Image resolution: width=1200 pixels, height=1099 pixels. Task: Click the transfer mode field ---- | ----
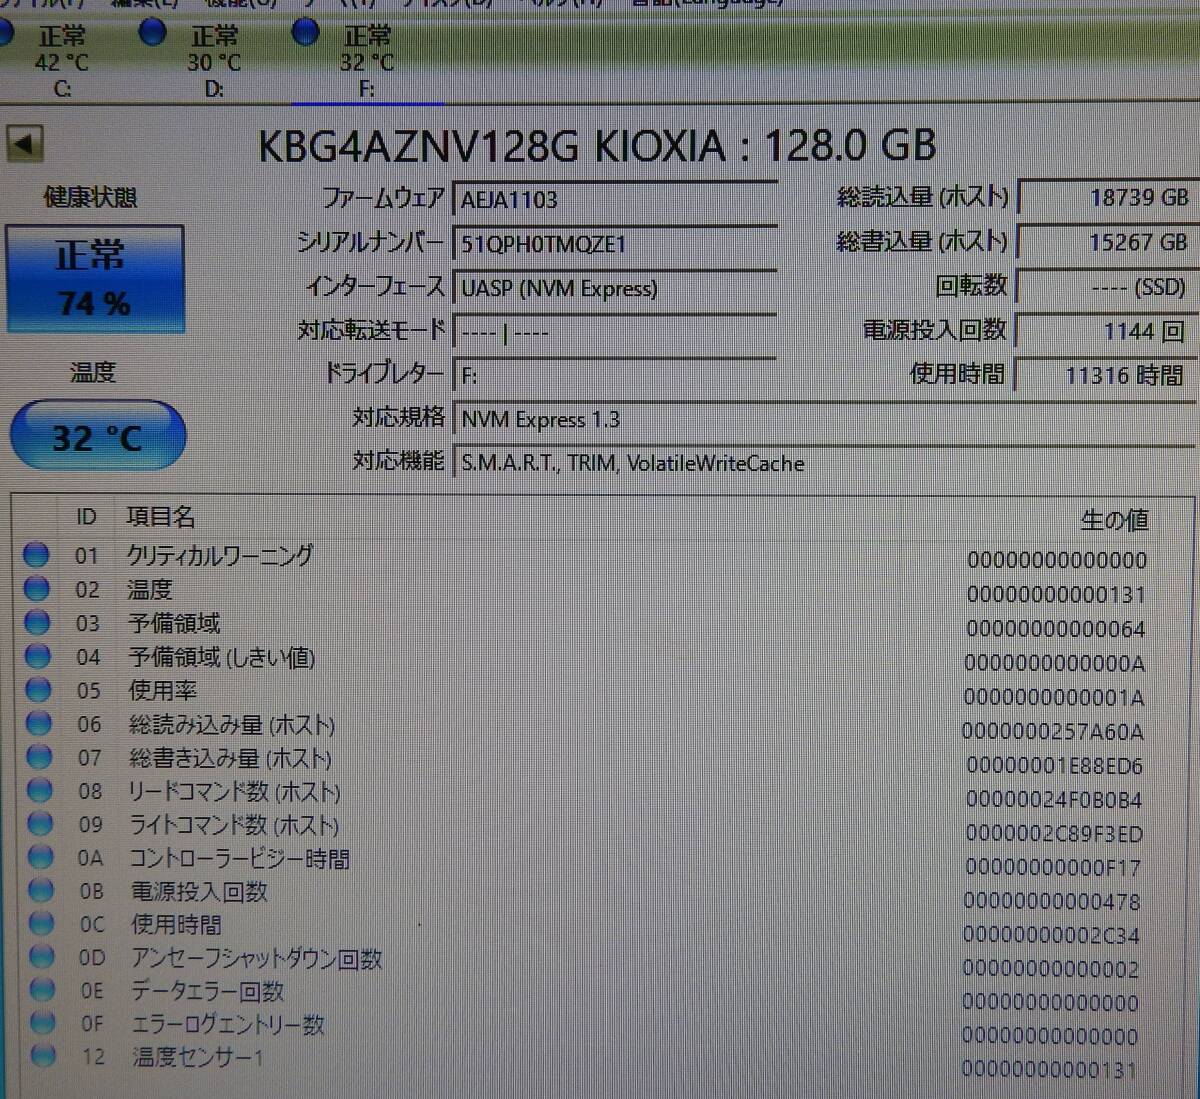[615, 332]
